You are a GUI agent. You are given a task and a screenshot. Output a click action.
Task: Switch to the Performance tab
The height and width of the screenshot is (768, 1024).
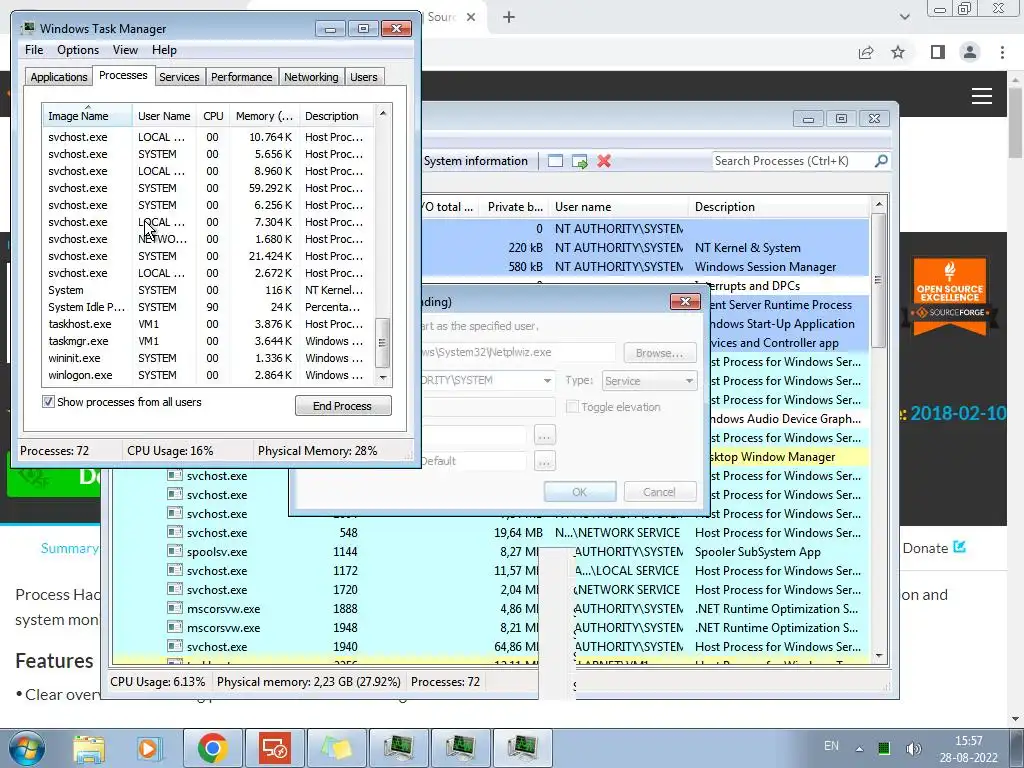[x=241, y=77]
